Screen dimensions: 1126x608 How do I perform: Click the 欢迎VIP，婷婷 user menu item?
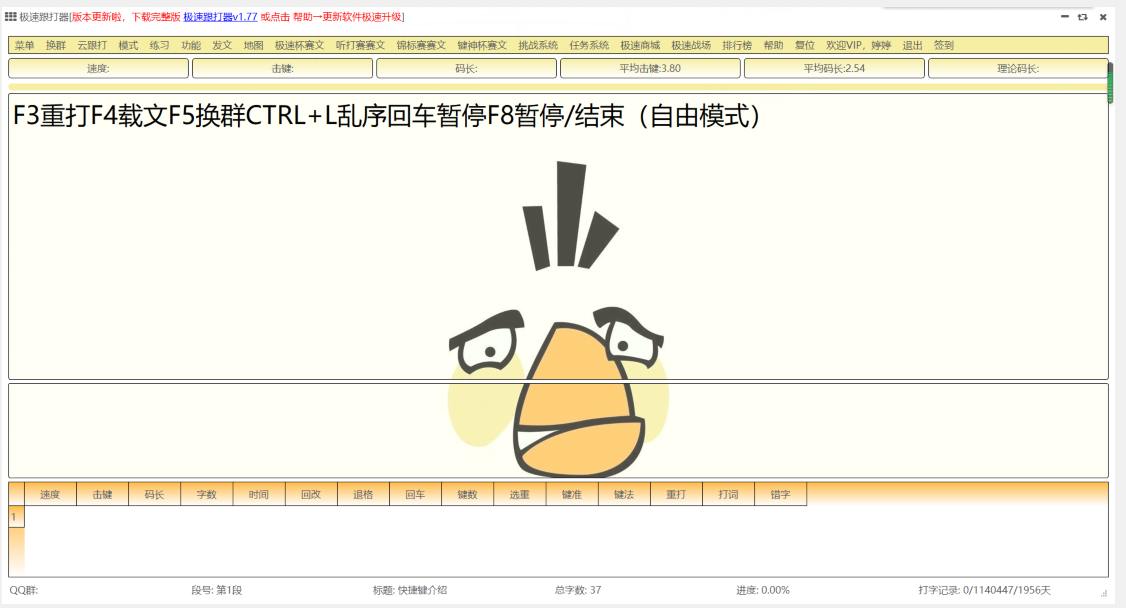point(859,45)
